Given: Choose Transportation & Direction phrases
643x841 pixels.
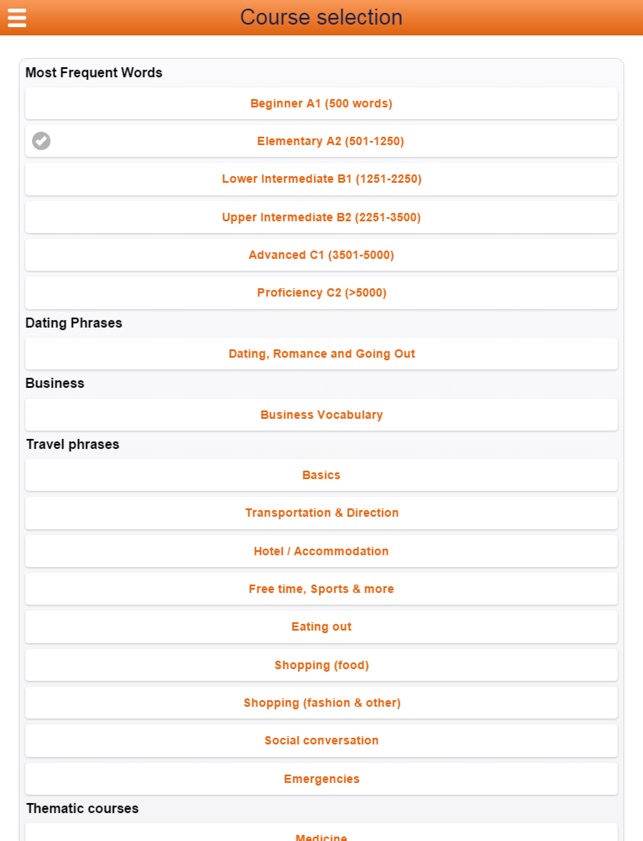Looking at the screenshot, I should [x=321, y=513].
